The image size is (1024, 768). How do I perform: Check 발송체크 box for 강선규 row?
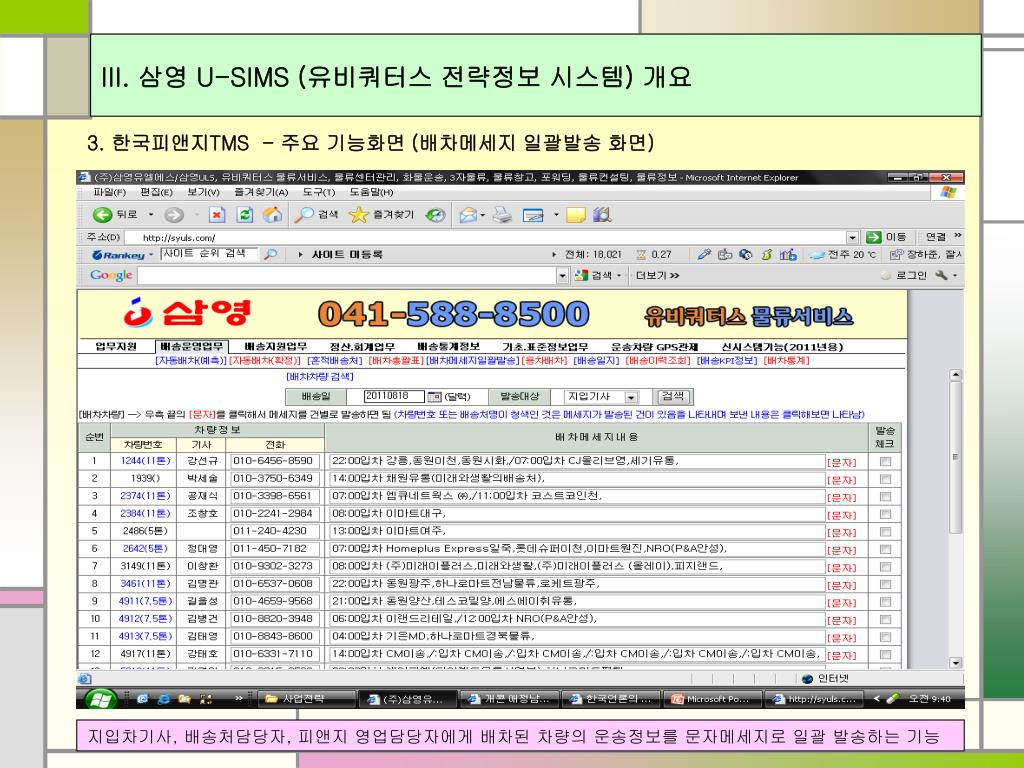point(886,462)
